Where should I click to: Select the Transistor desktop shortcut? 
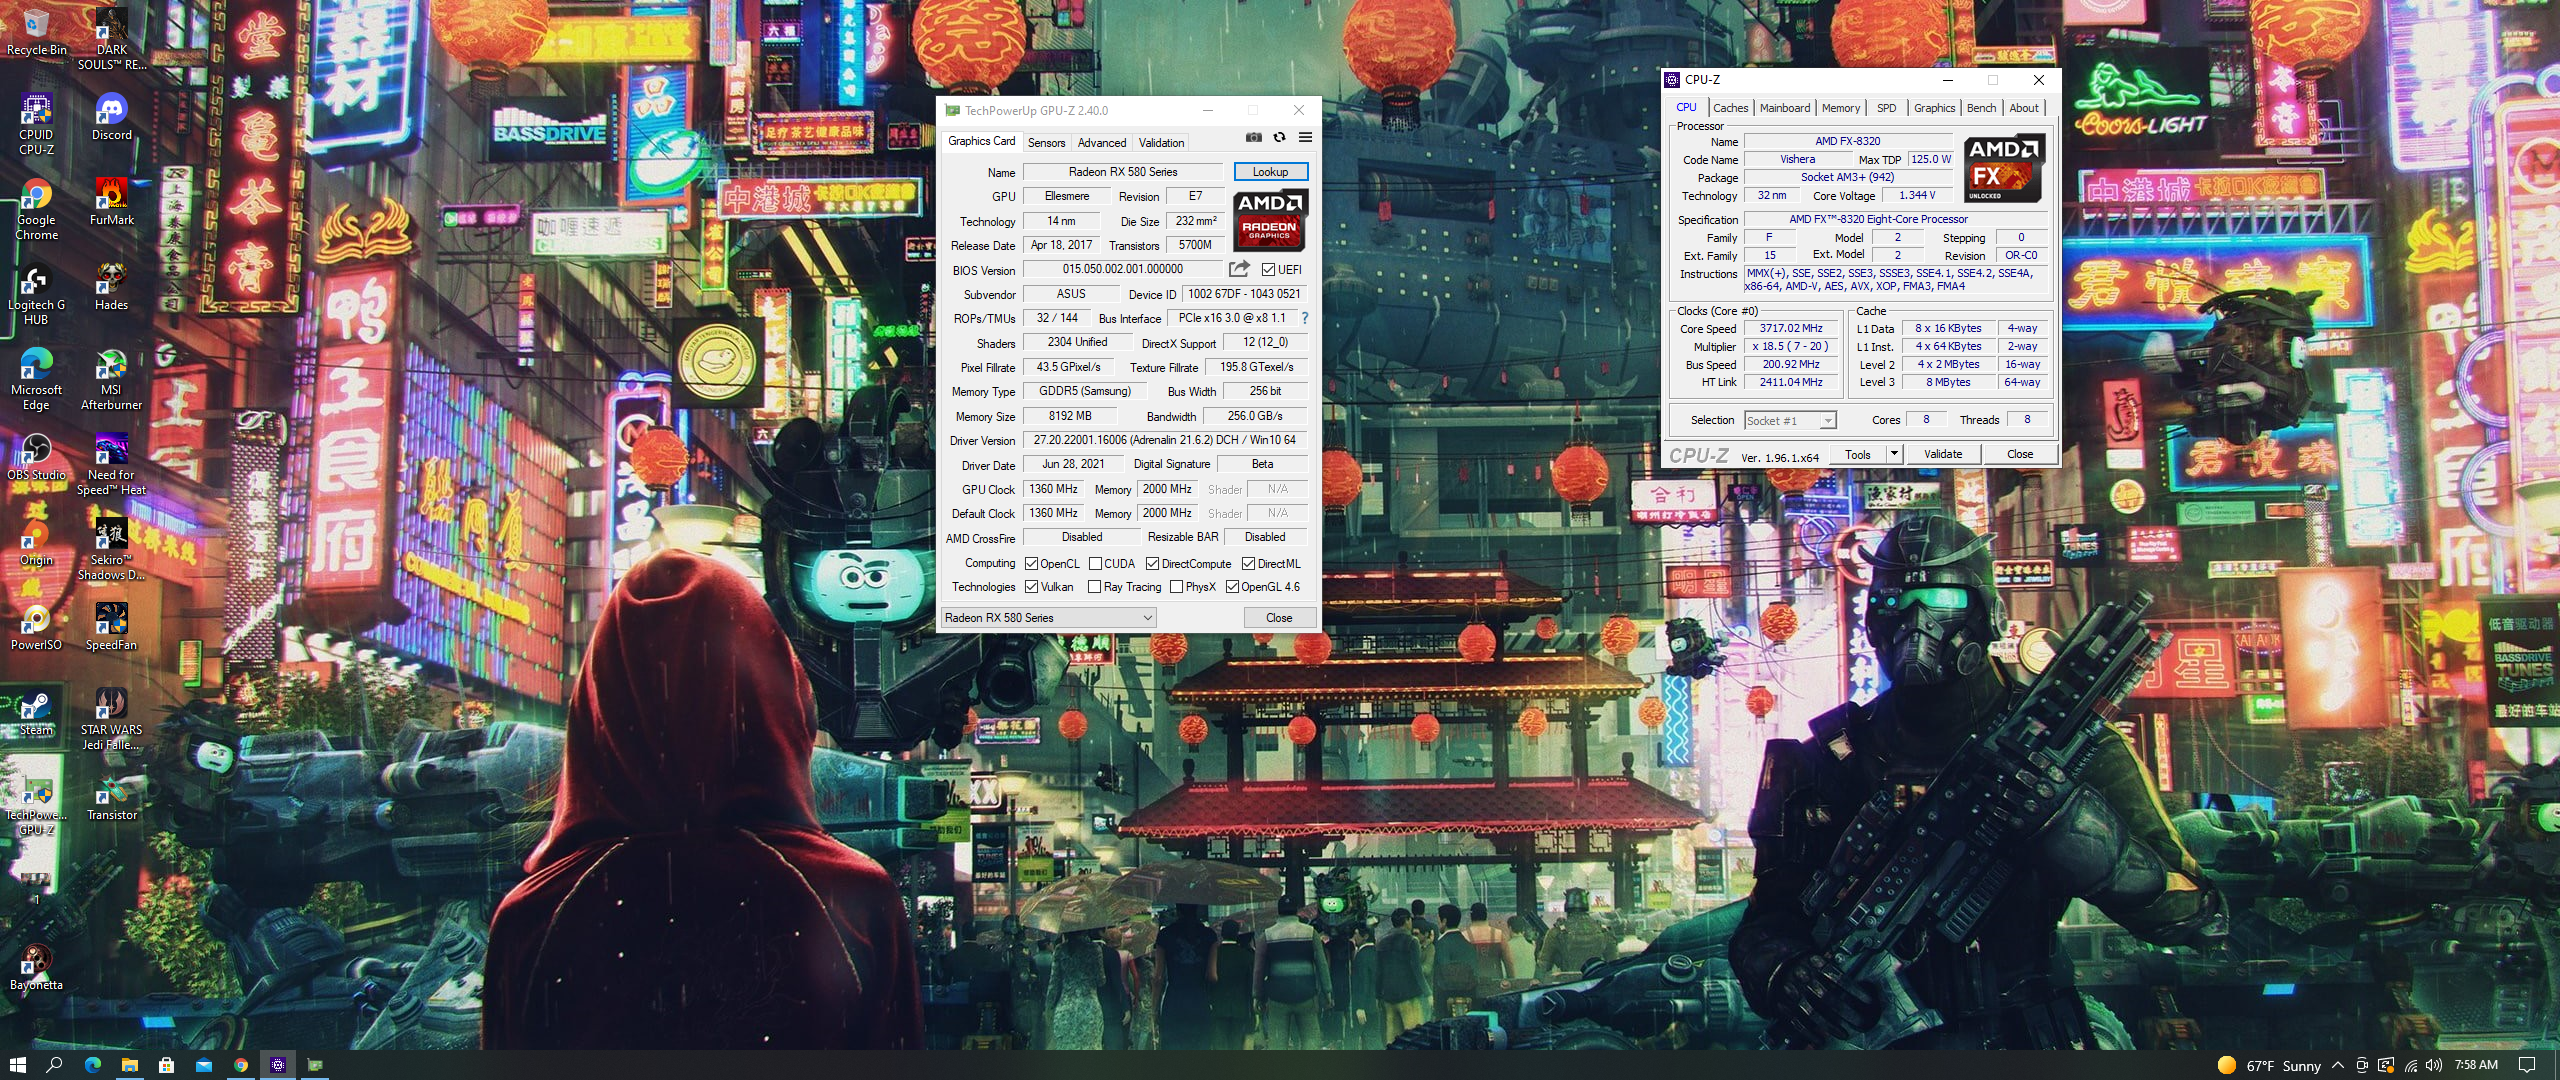point(112,798)
